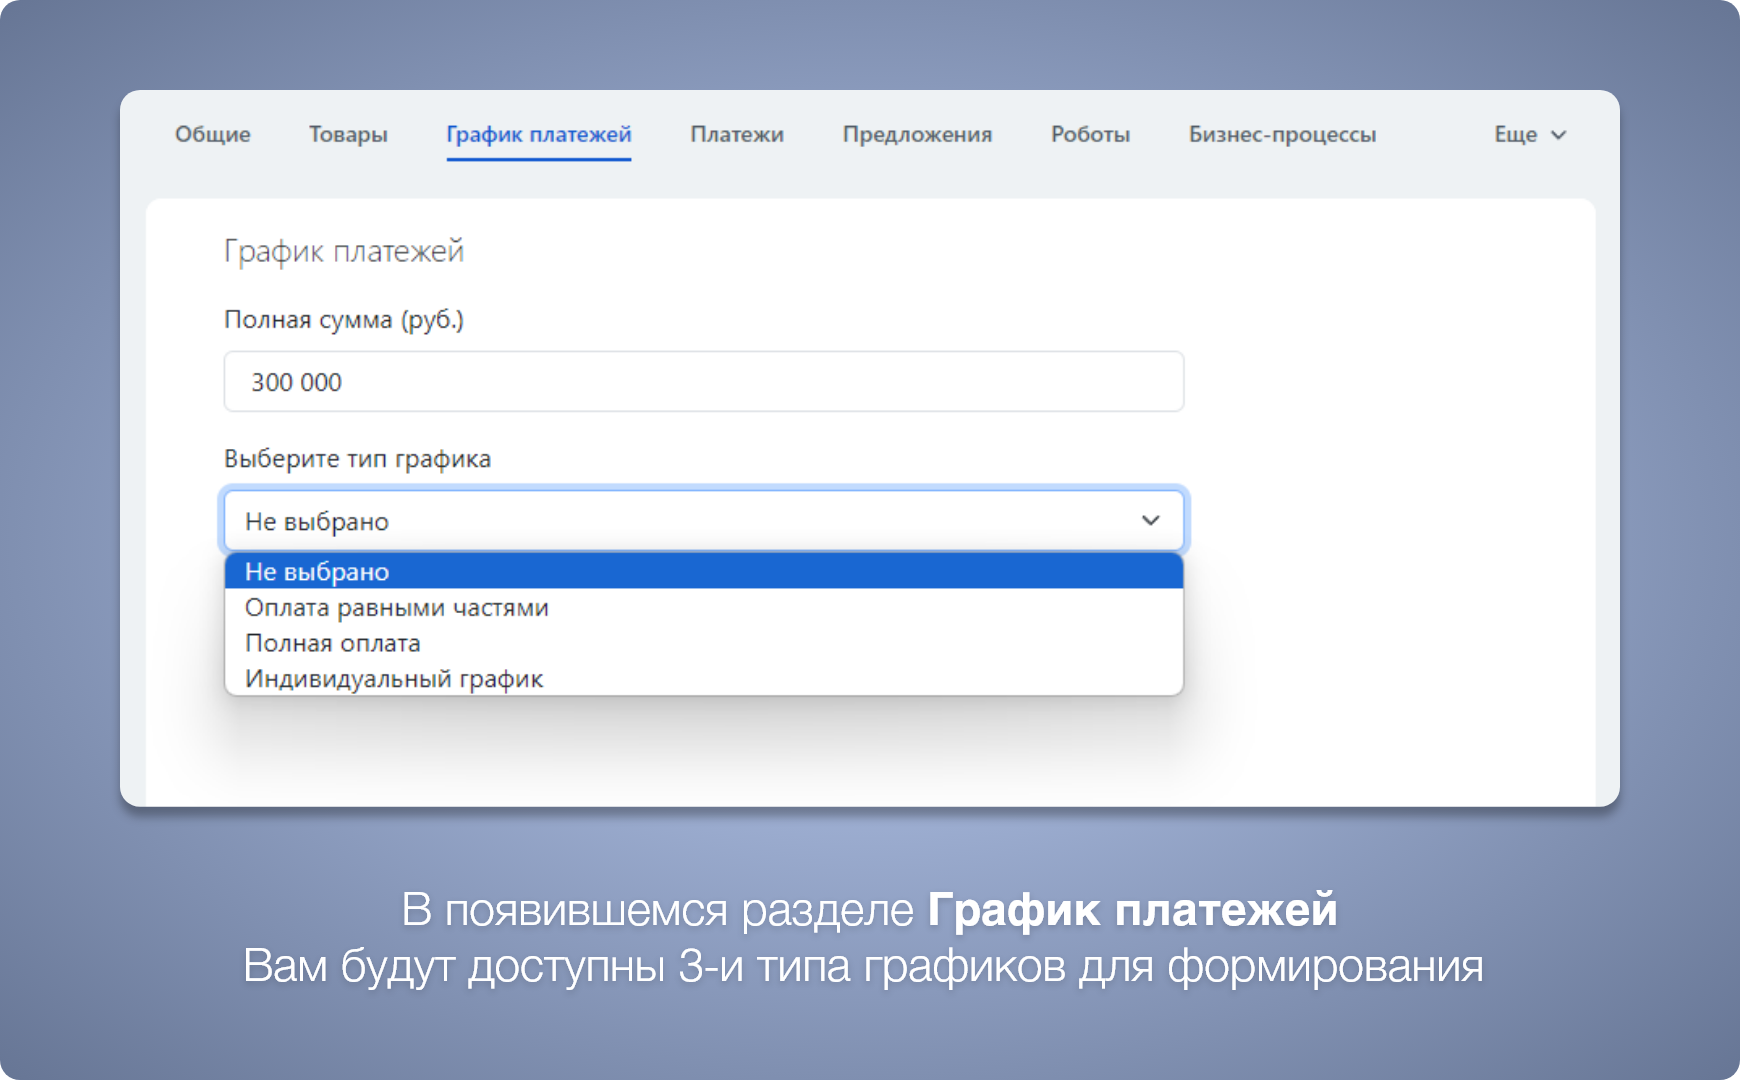Open the Предложения tab
The image size is (1740, 1080).
(x=917, y=134)
